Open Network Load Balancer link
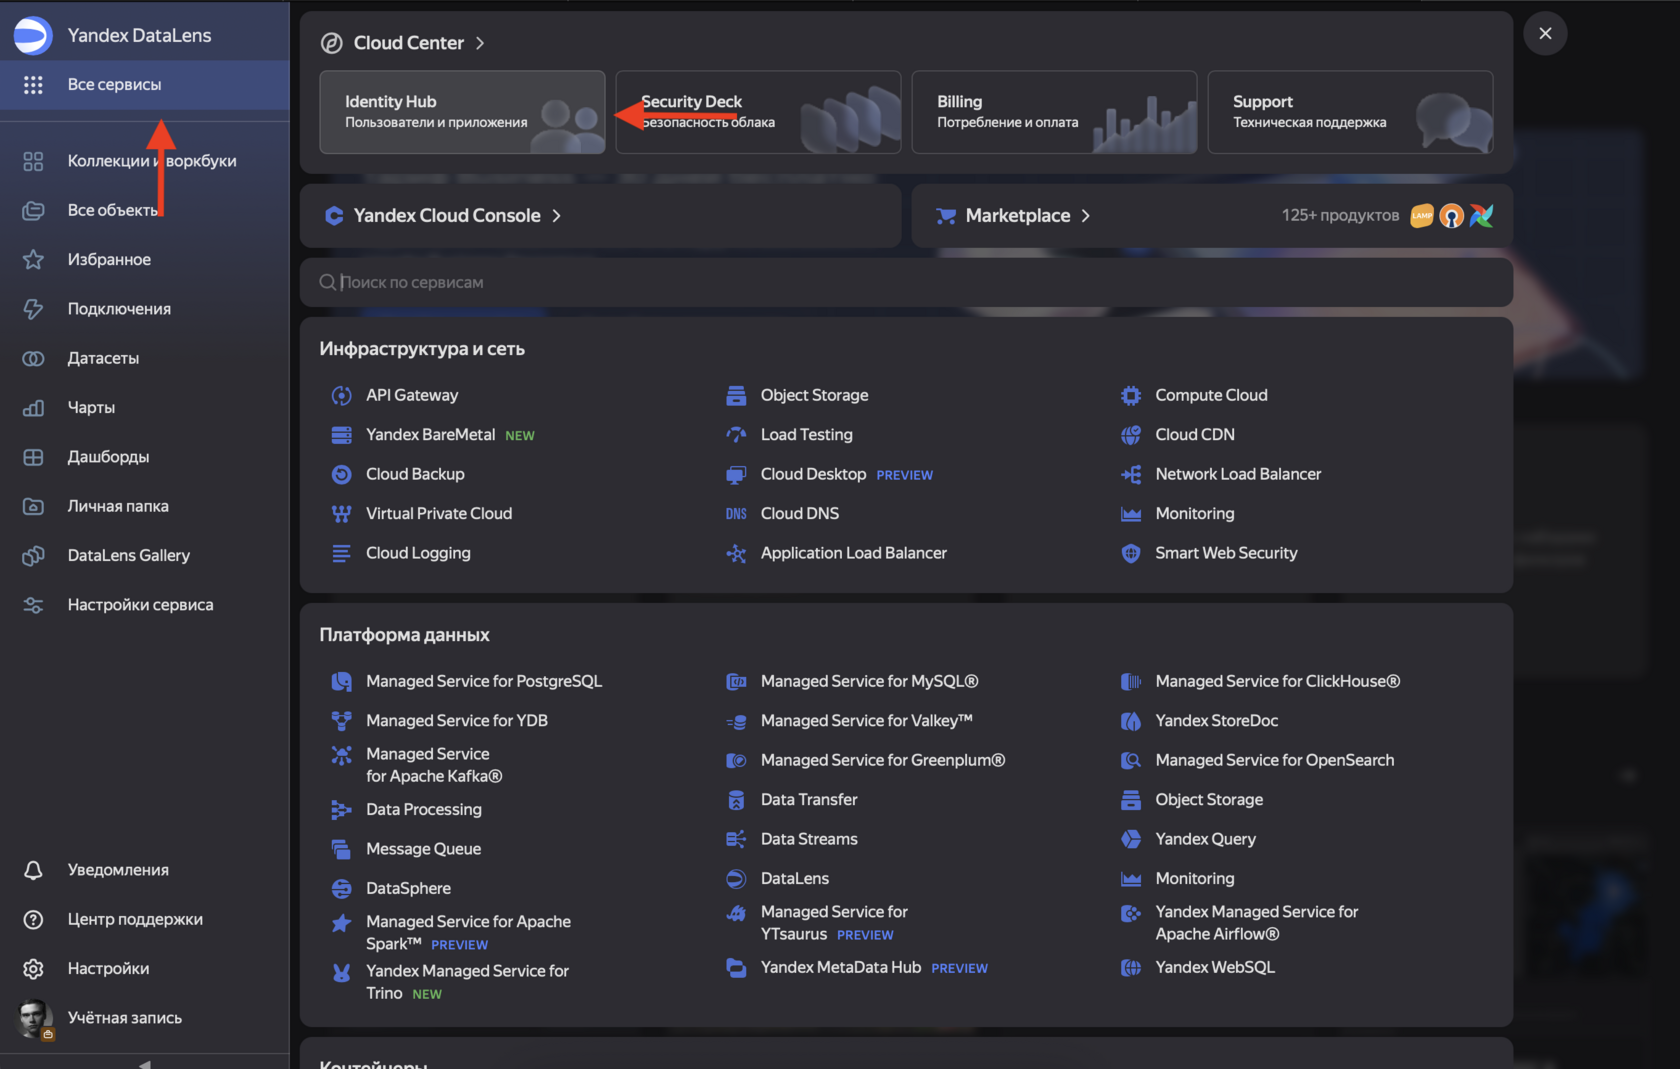This screenshot has width=1680, height=1069. click(x=1238, y=475)
